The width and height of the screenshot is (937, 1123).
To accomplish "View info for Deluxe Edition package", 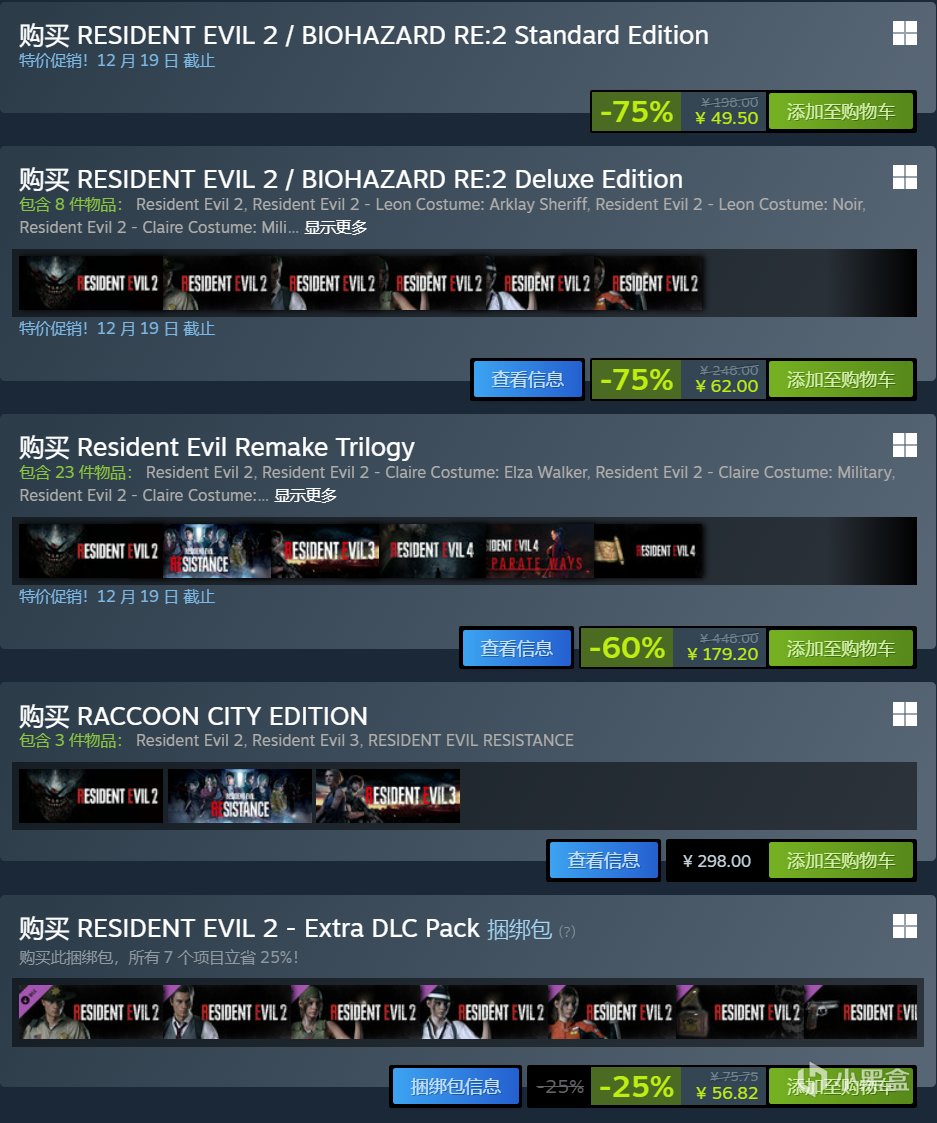I will tap(528, 379).
